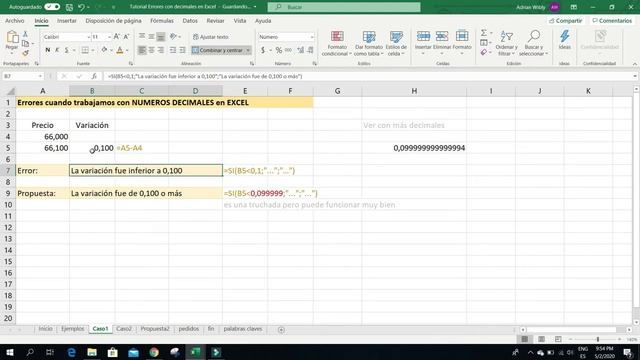This screenshot has height=360, width=640.
Task: Toggle italic K formatting
Action: pyautogui.click(x=57, y=50)
